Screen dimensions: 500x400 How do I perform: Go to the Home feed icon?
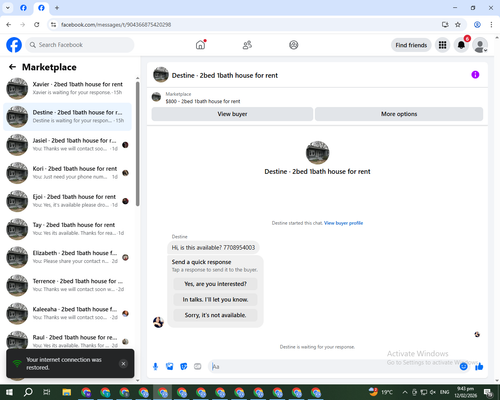point(200,45)
